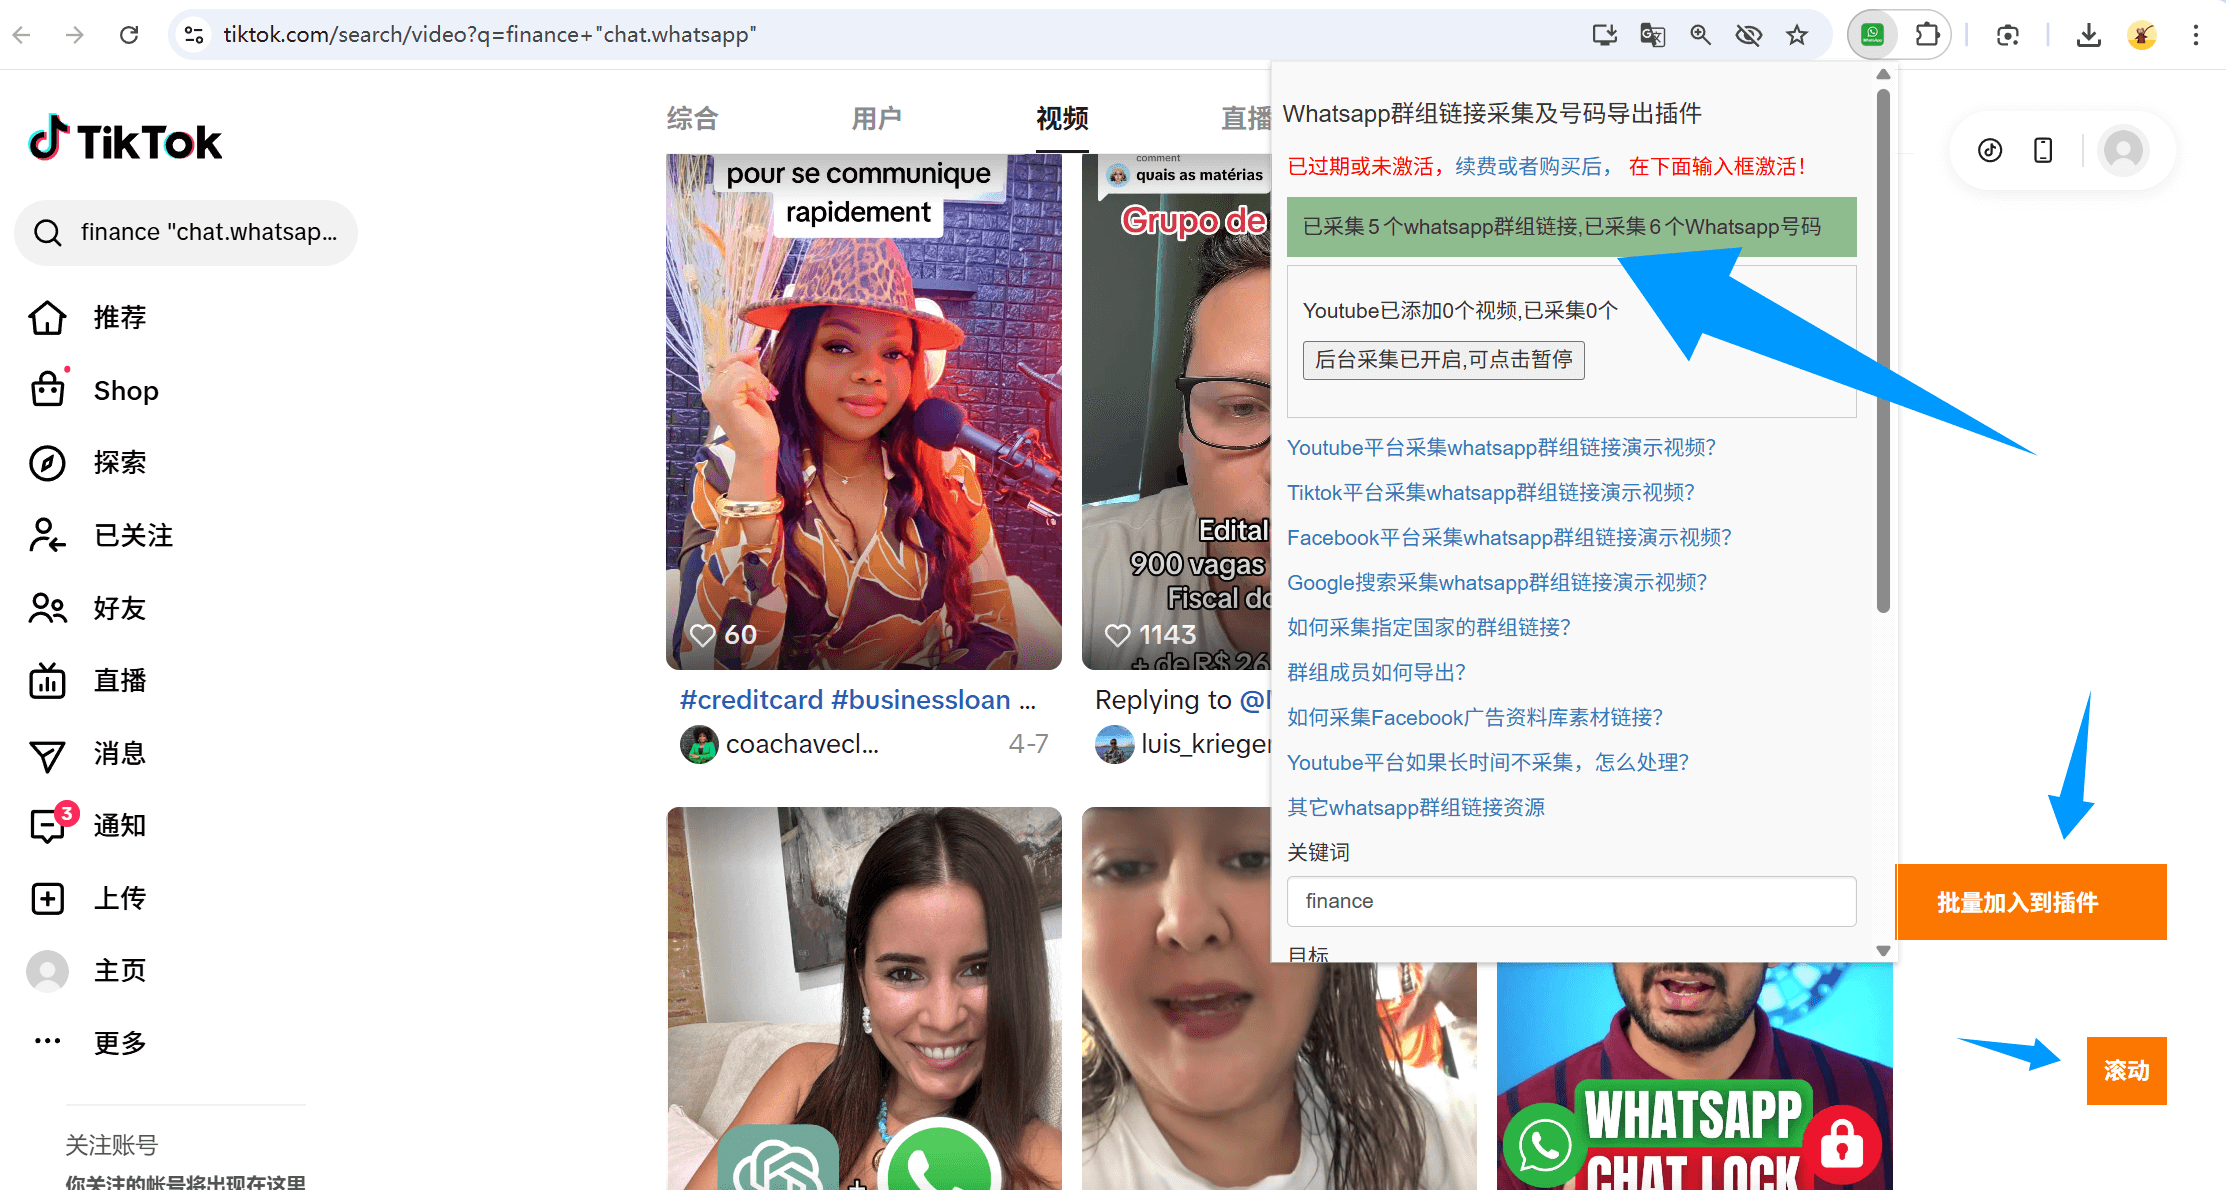Toggle background collection pause button

pos(1443,360)
